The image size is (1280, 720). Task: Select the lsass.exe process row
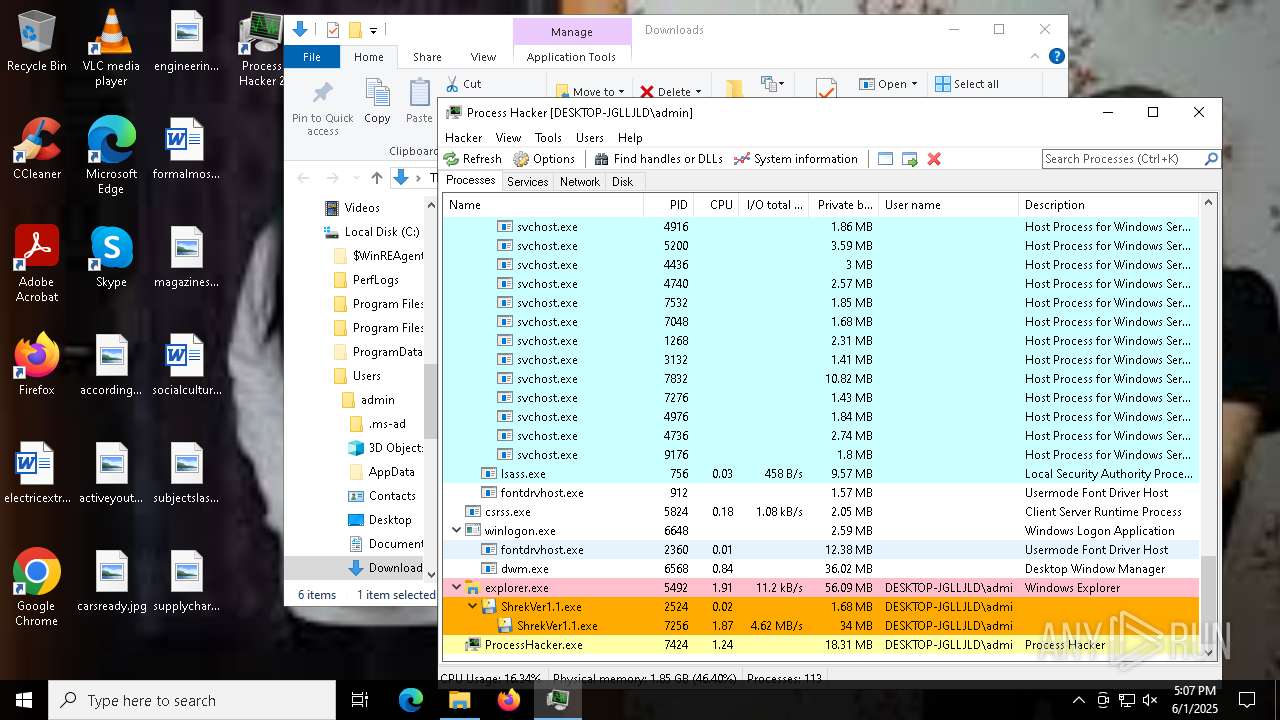click(820, 474)
